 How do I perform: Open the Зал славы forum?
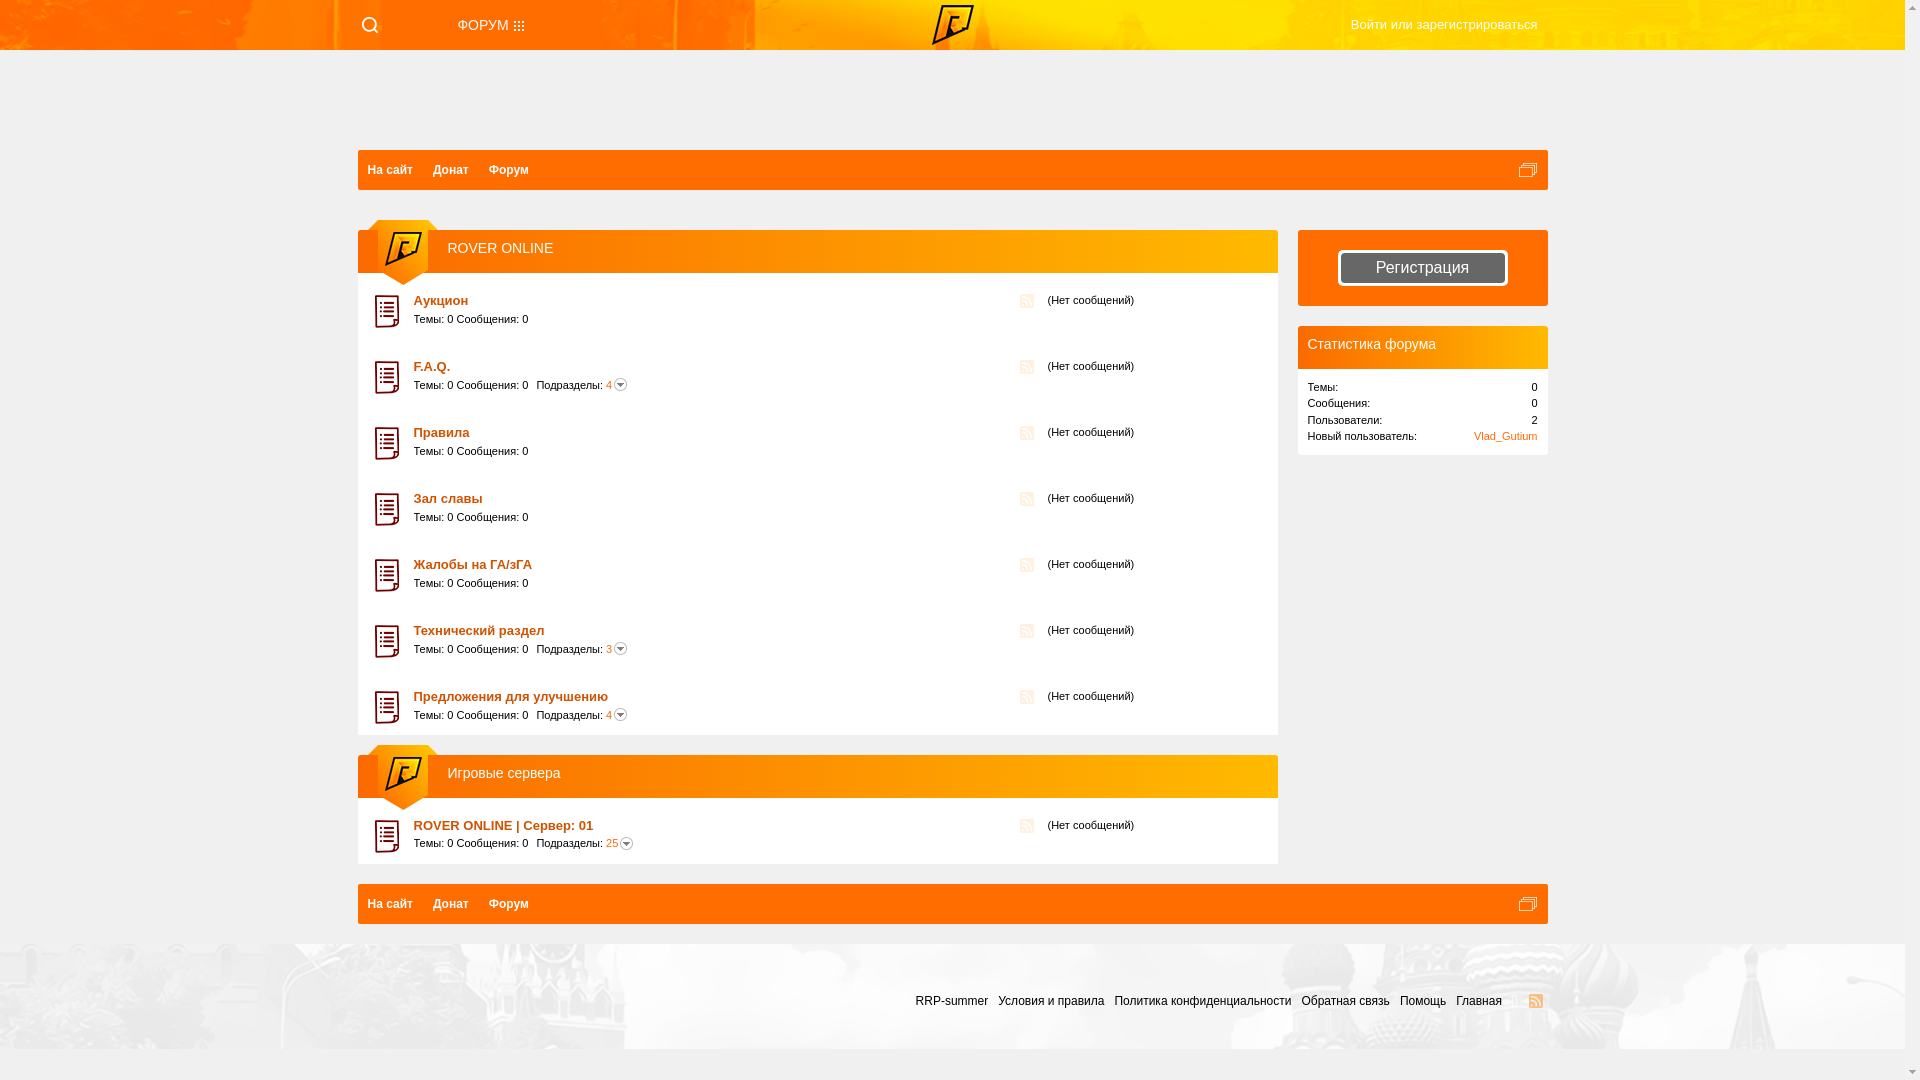447,499
